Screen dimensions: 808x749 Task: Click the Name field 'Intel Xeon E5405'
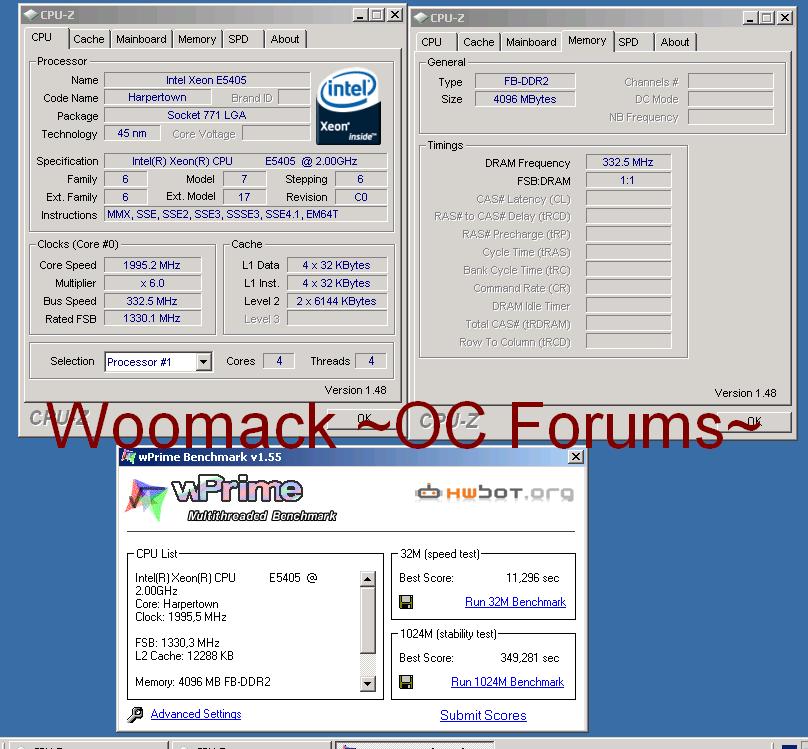tap(207, 80)
